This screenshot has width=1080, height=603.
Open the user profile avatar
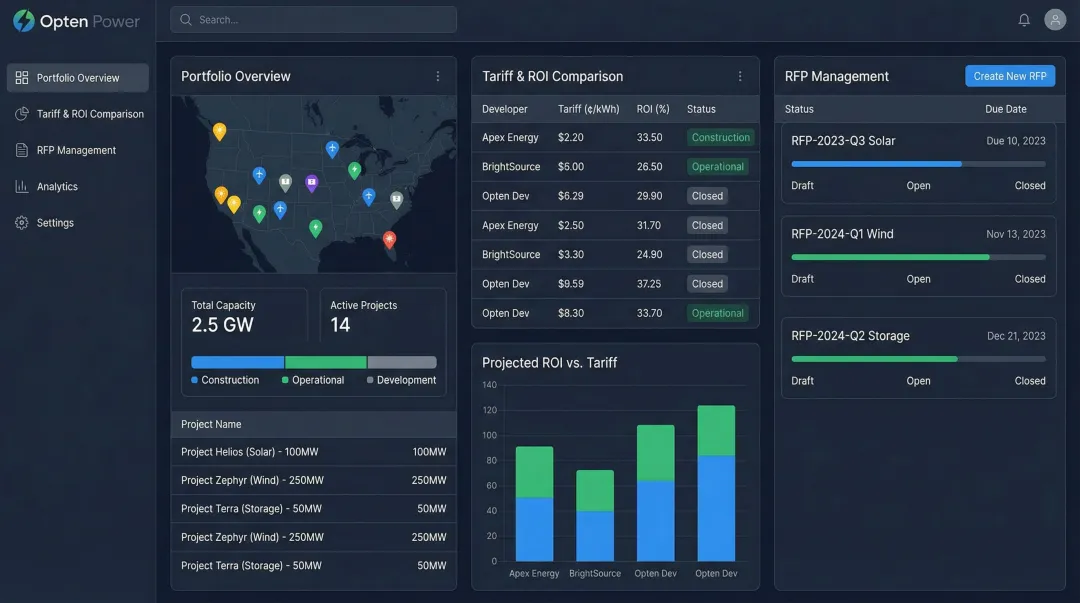[x=1054, y=19]
